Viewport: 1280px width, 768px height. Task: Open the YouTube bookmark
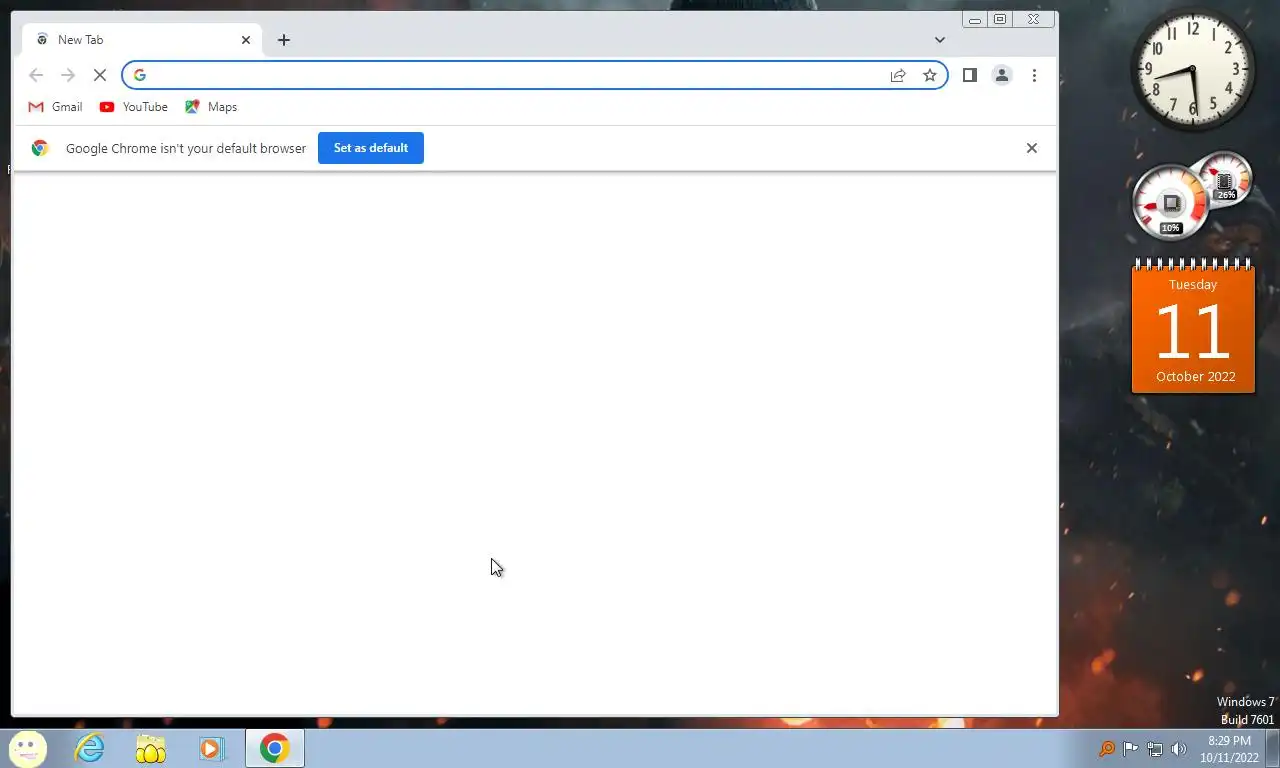(134, 107)
